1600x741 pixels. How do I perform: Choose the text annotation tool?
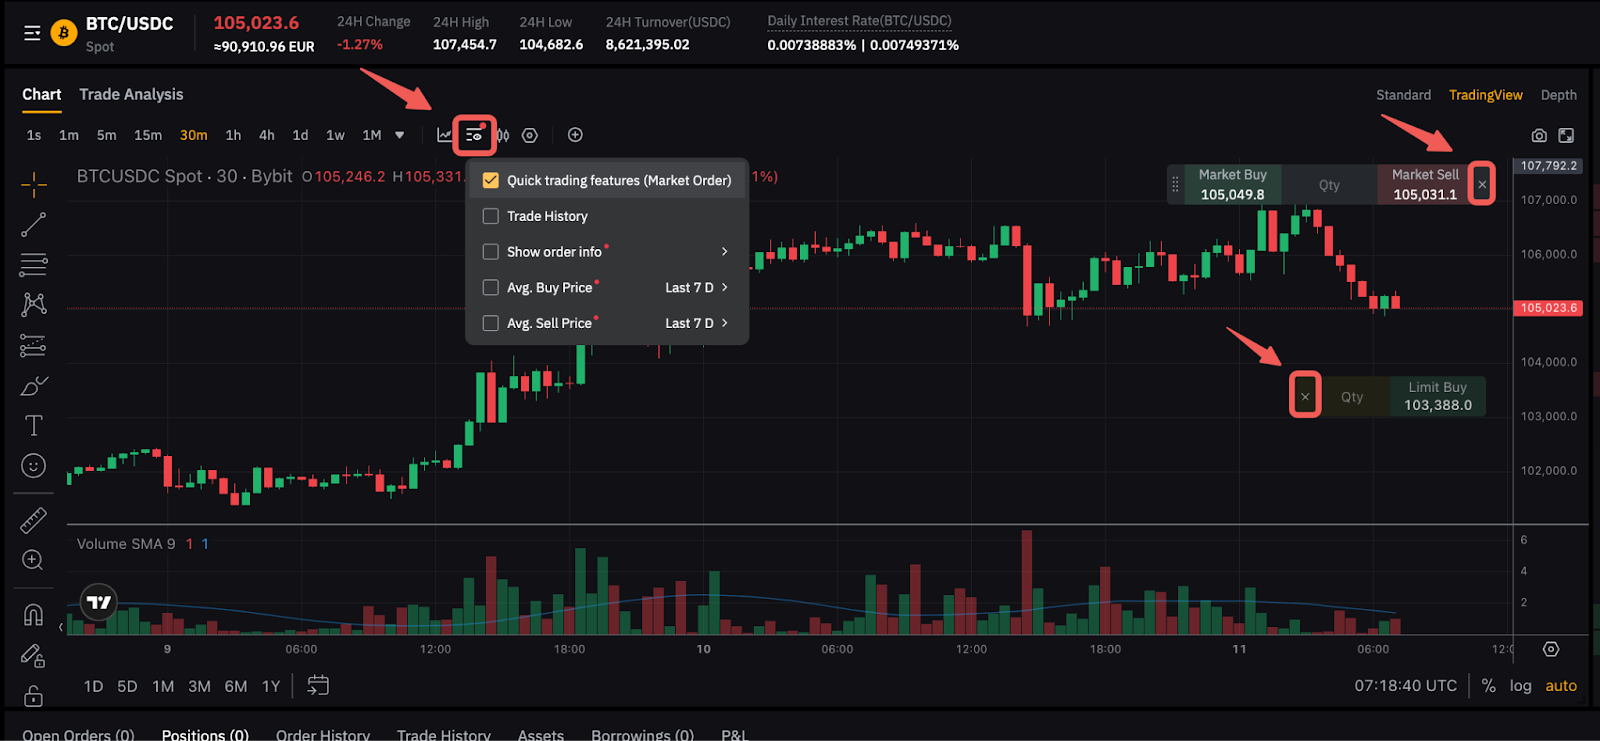tap(33, 426)
